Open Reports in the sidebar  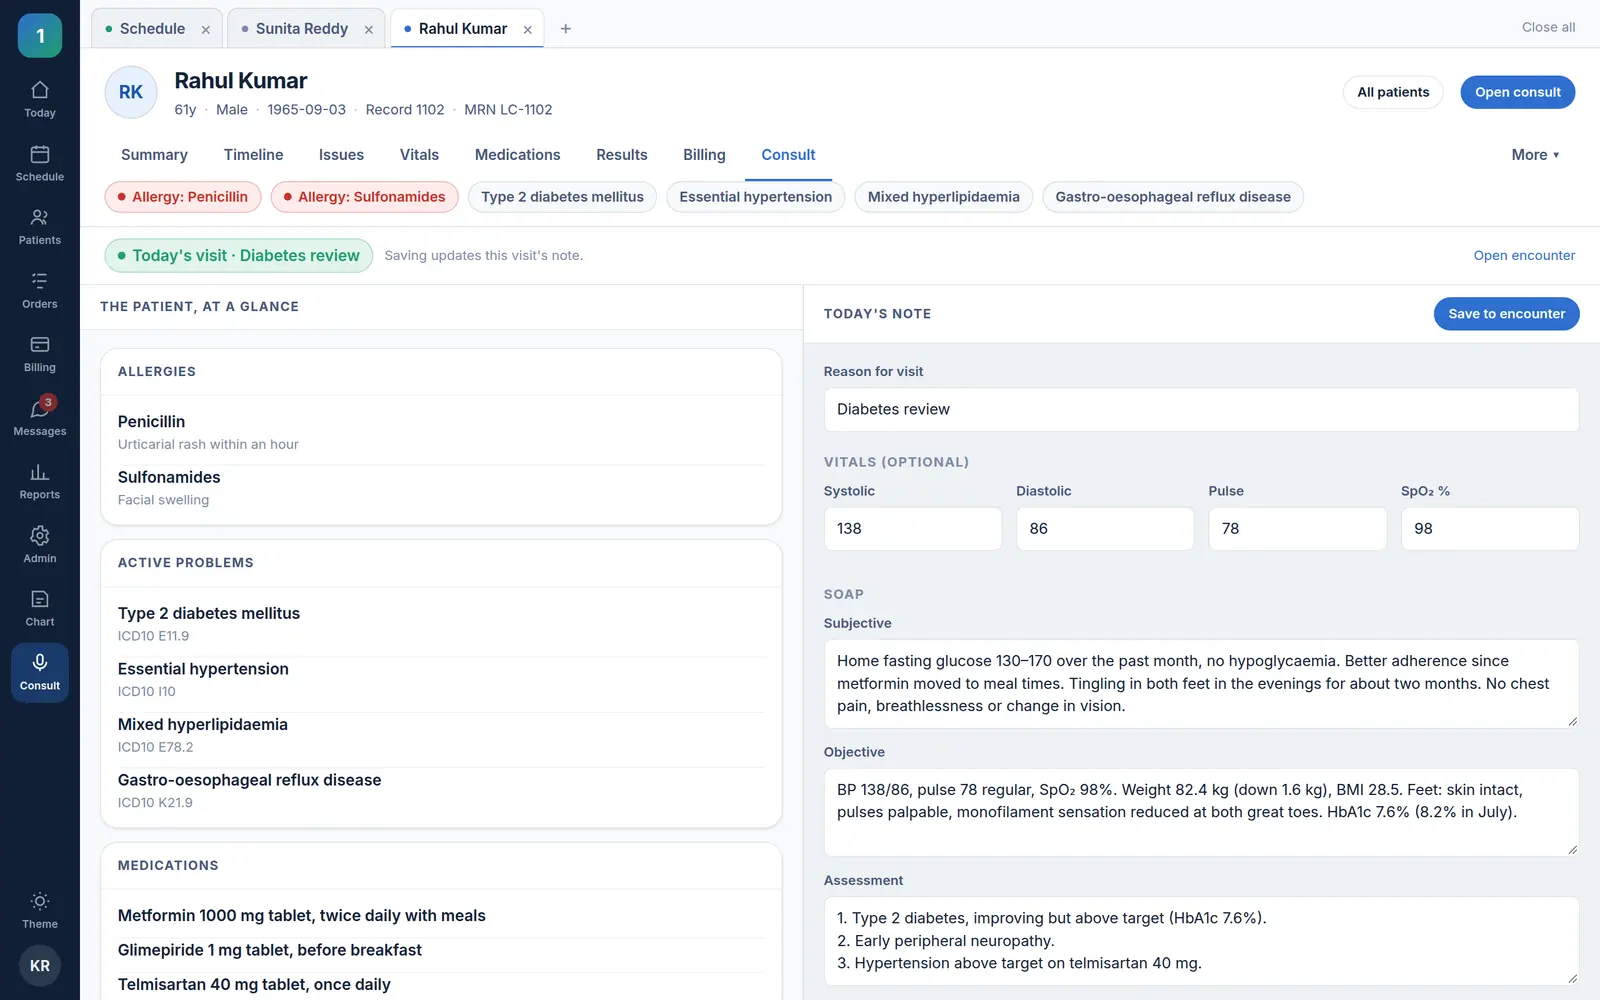point(40,481)
